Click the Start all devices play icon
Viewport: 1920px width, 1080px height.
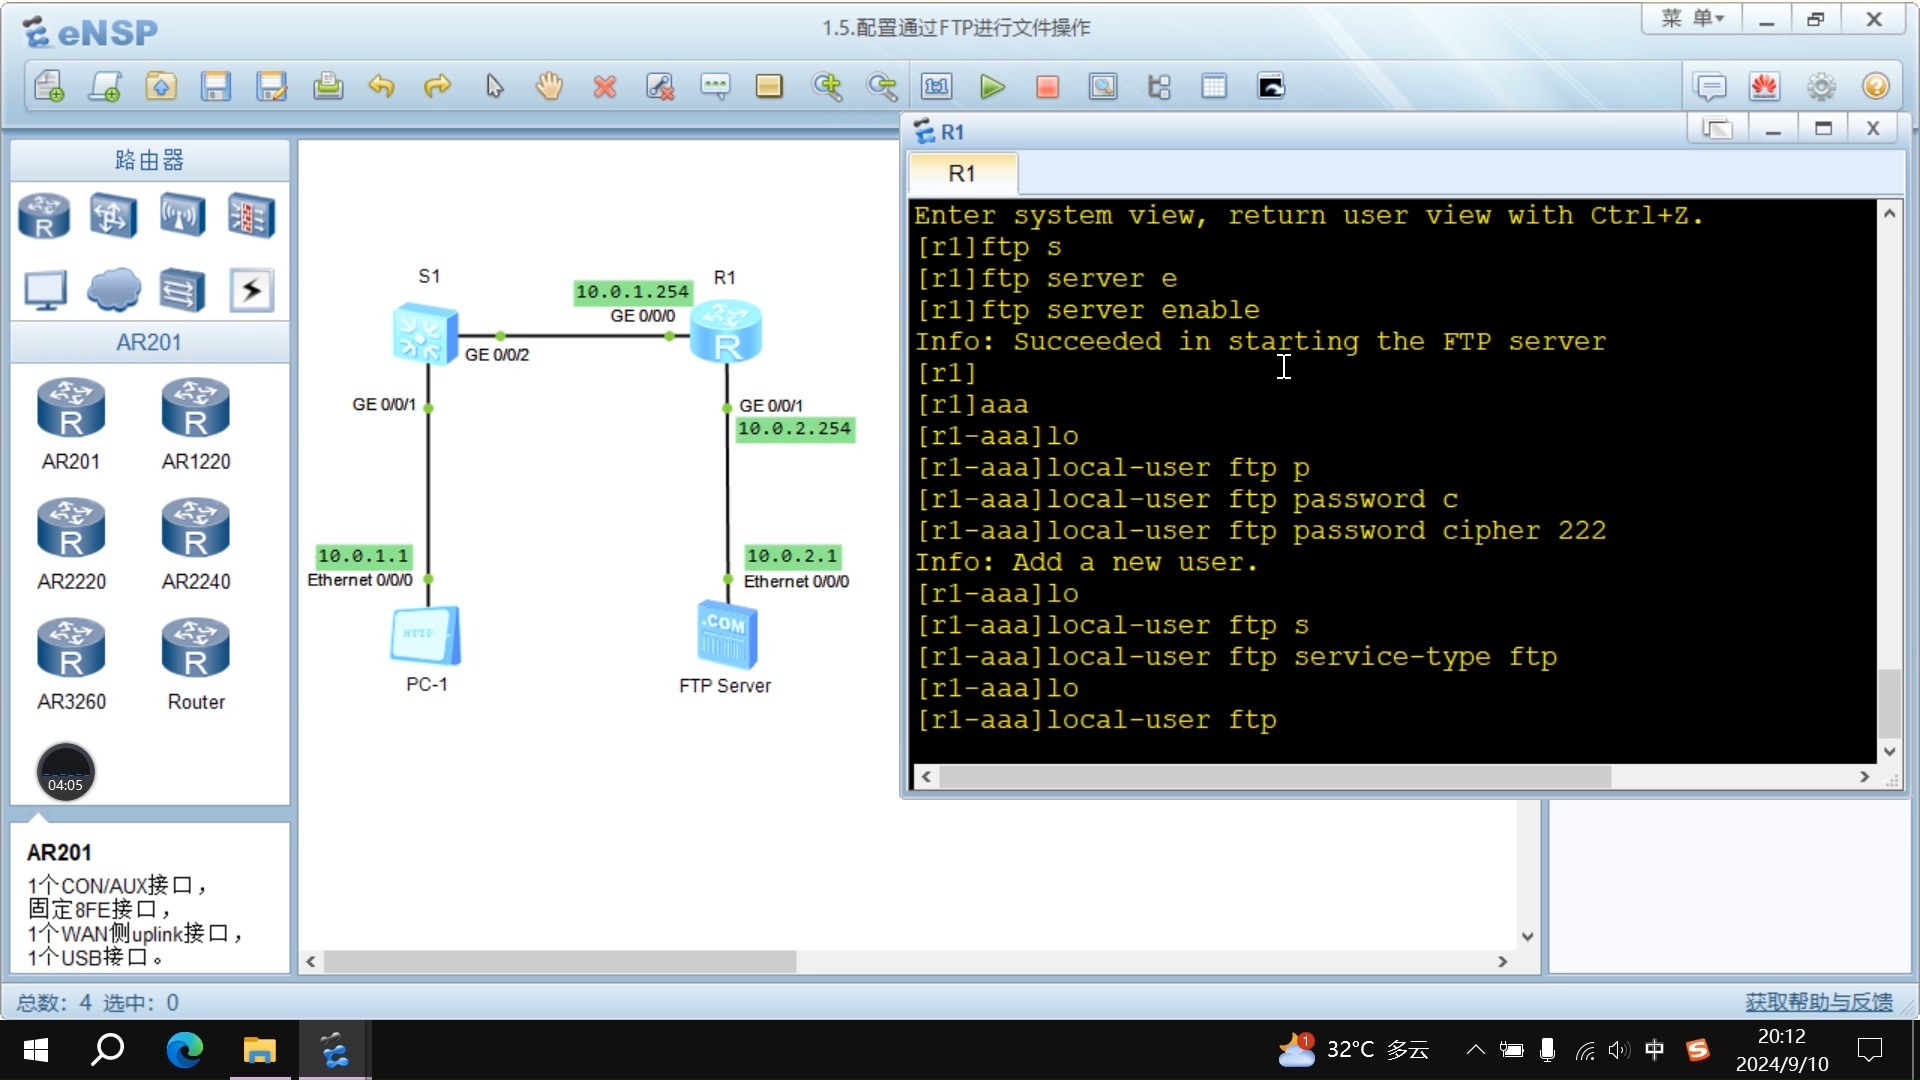click(991, 87)
